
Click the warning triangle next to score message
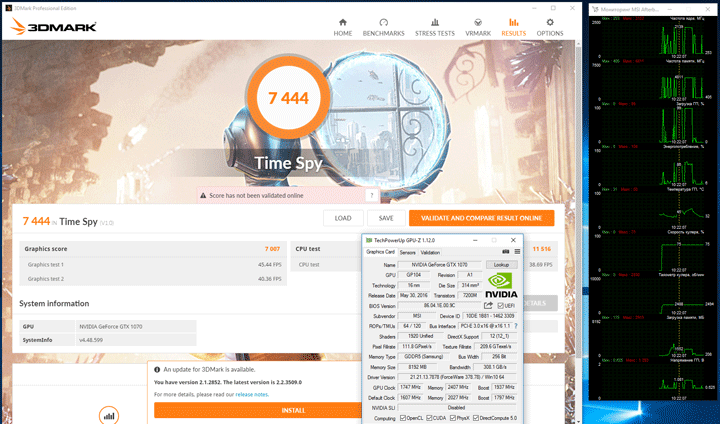click(x=203, y=196)
